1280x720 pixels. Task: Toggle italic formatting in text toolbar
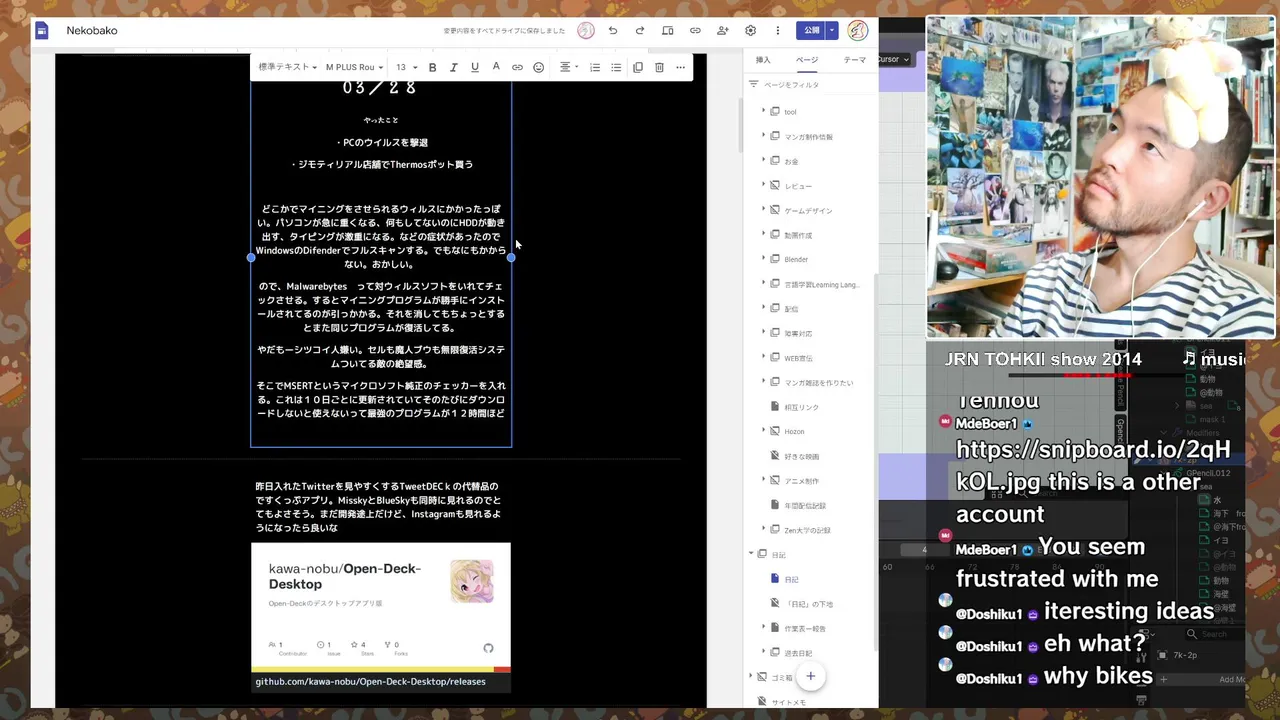(x=453, y=67)
